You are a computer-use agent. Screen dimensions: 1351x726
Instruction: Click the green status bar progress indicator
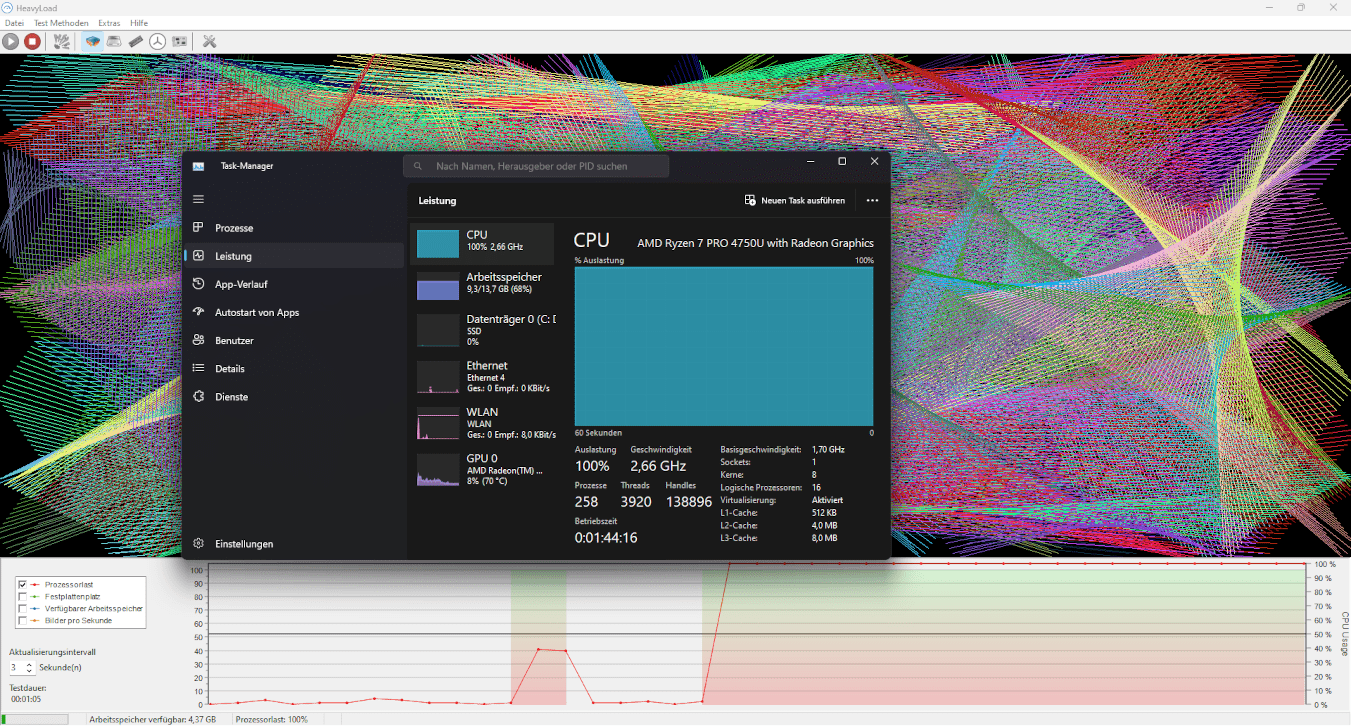click(35, 719)
